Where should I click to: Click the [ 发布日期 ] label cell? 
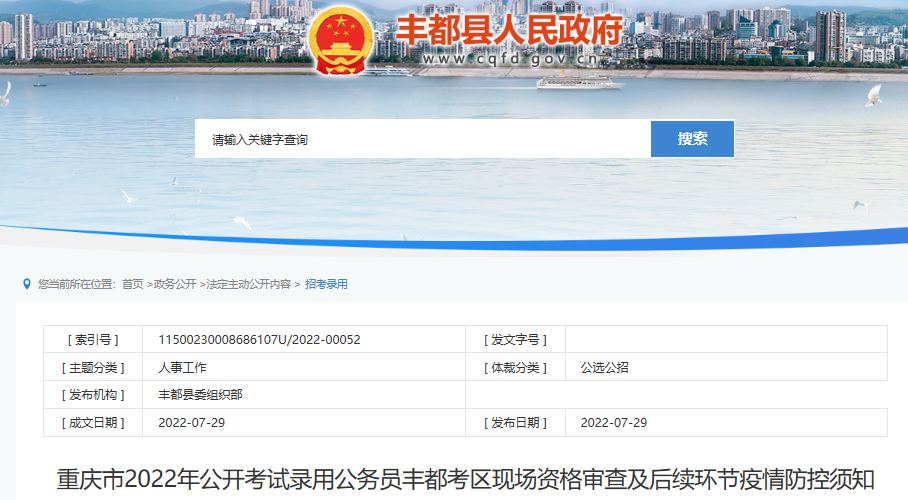click(515, 422)
